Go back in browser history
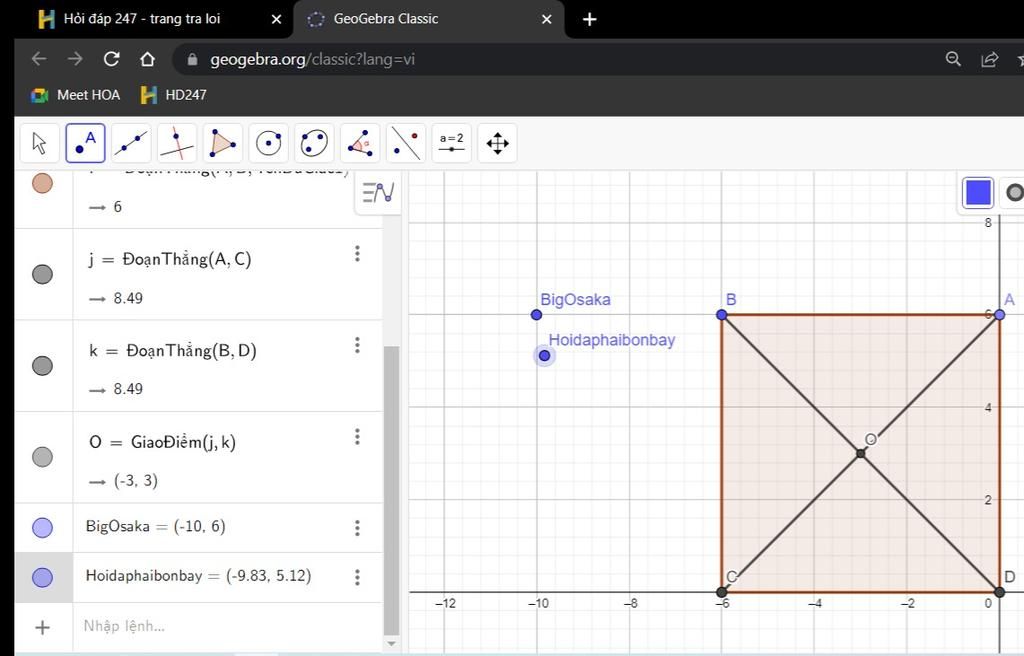The image size is (1024, 656). [x=39, y=59]
